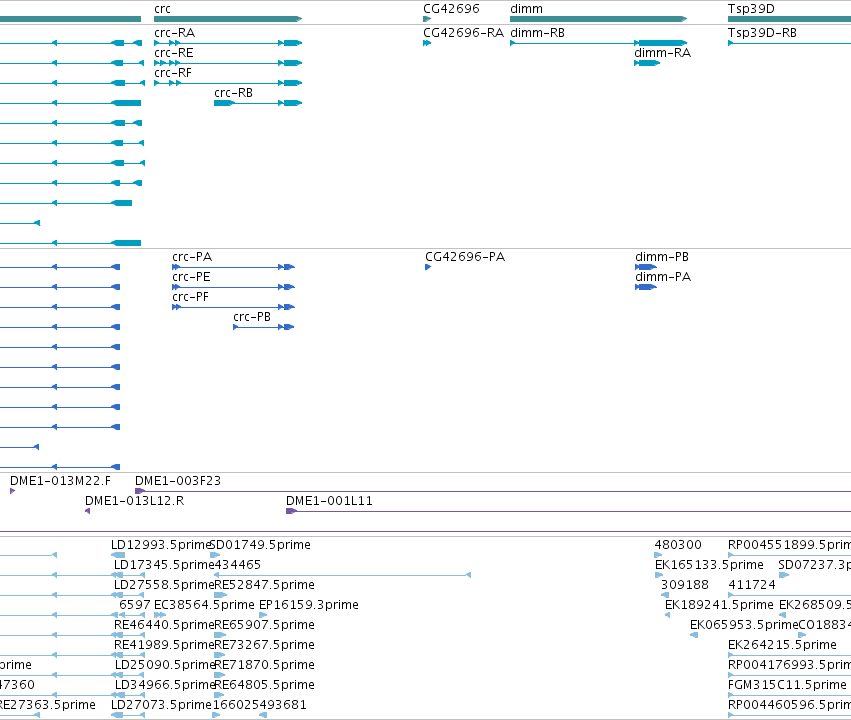Click EST RE41989.5prime
851x720 pixels.
coord(164,645)
